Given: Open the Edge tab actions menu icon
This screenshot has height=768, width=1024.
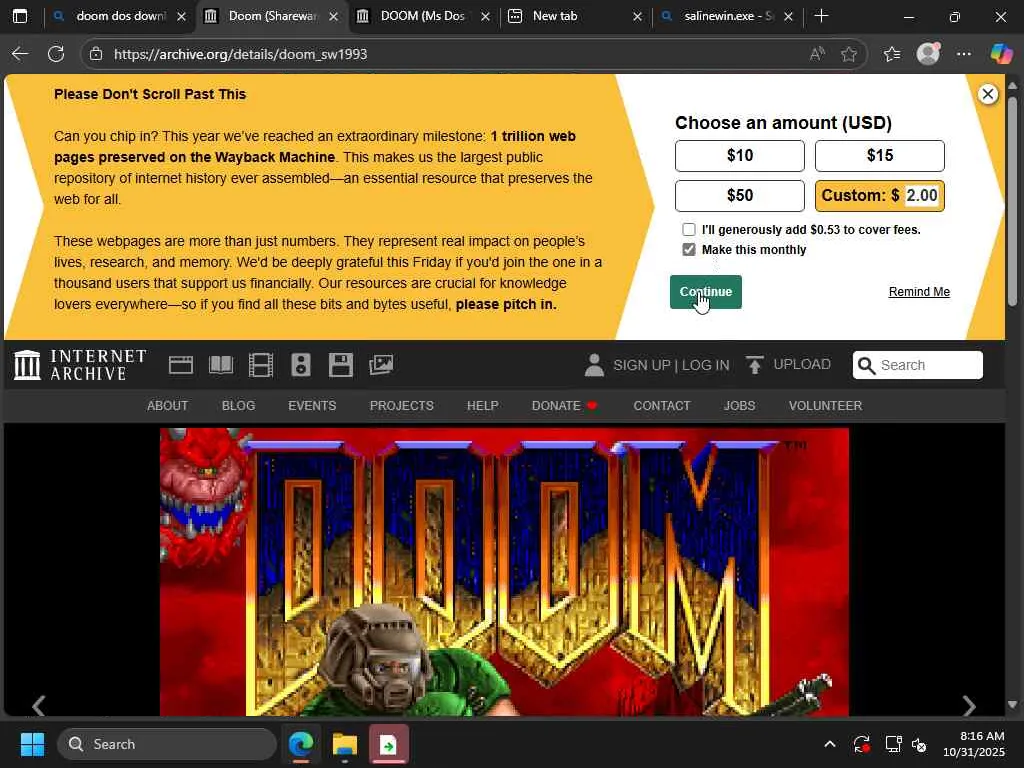Looking at the screenshot, I should pyautogui.click(x=20, y=16).
